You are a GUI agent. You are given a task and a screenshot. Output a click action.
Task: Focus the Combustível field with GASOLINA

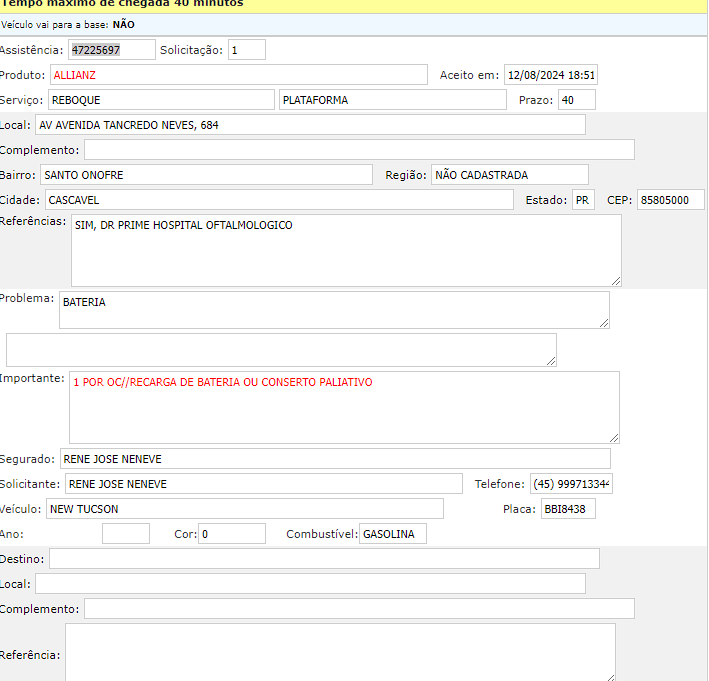pyautogui.click(x=392, y=534)
